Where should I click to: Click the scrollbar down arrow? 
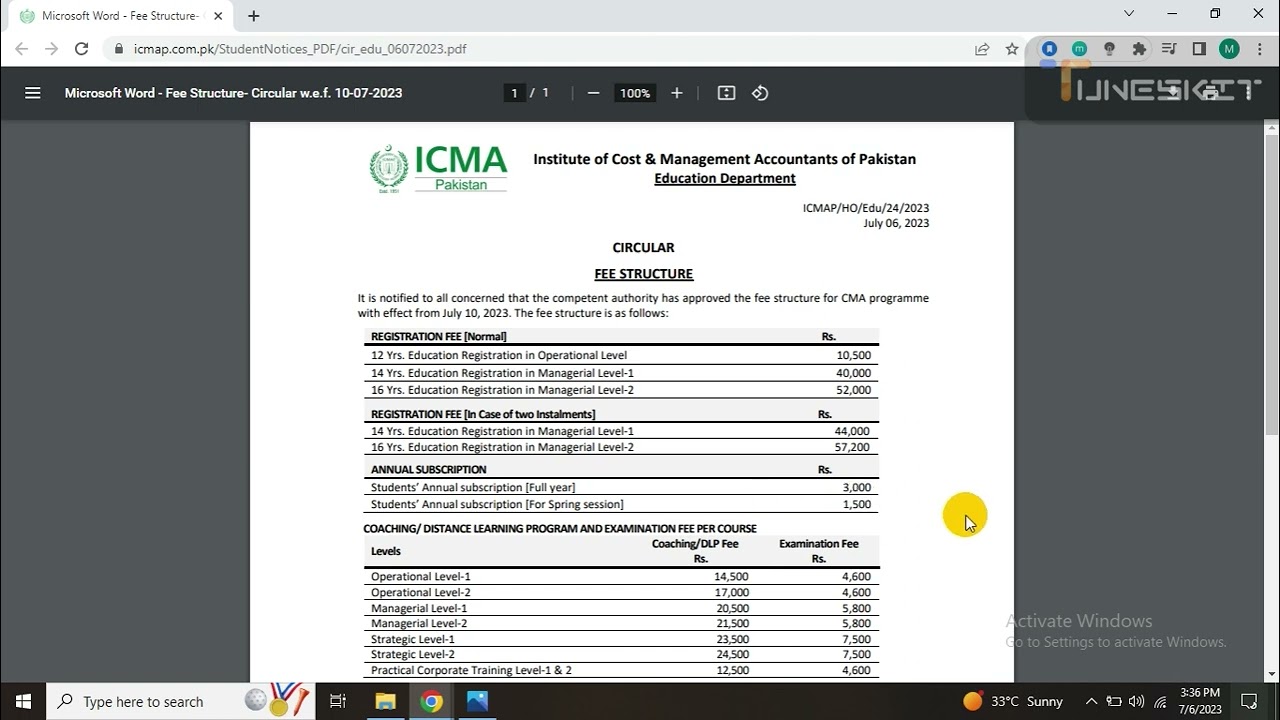coord(1271,675)
